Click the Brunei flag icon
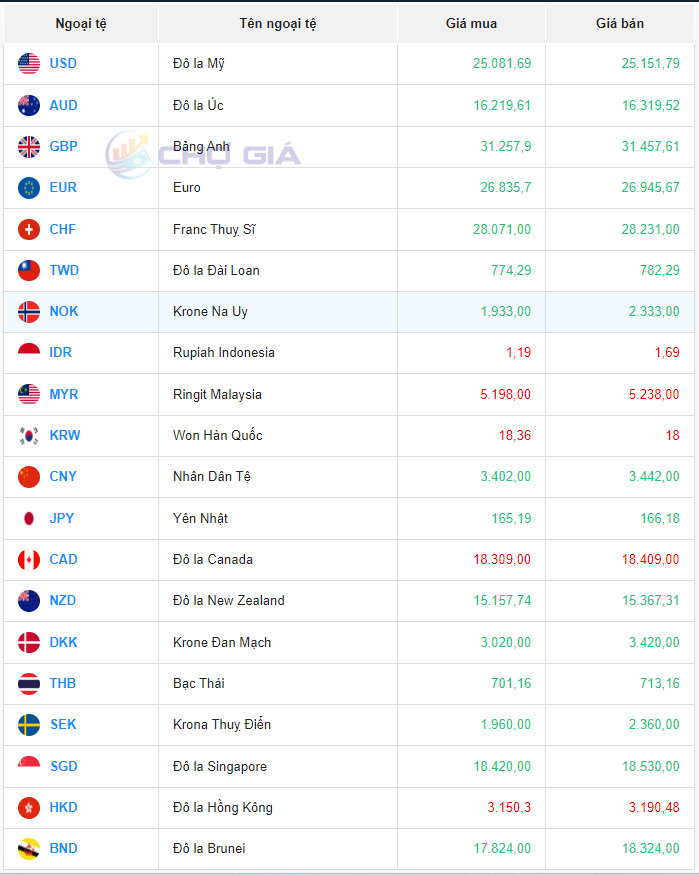 tap(29, 849)
